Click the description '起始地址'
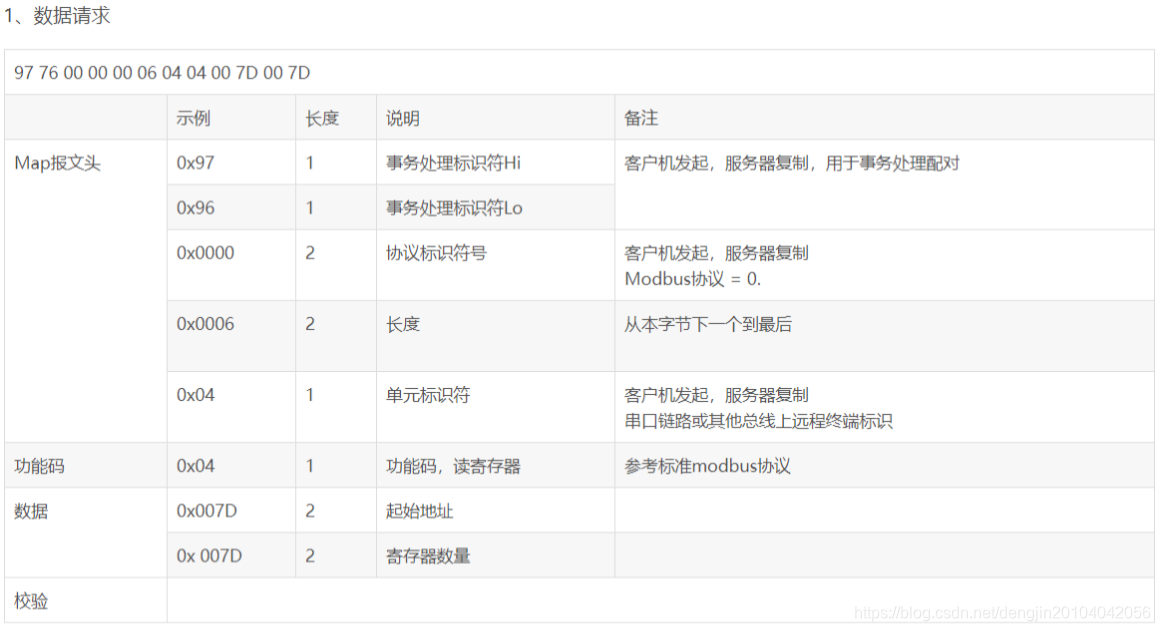The width and height of the screenshot is (1160, 631). pos(419,512)
